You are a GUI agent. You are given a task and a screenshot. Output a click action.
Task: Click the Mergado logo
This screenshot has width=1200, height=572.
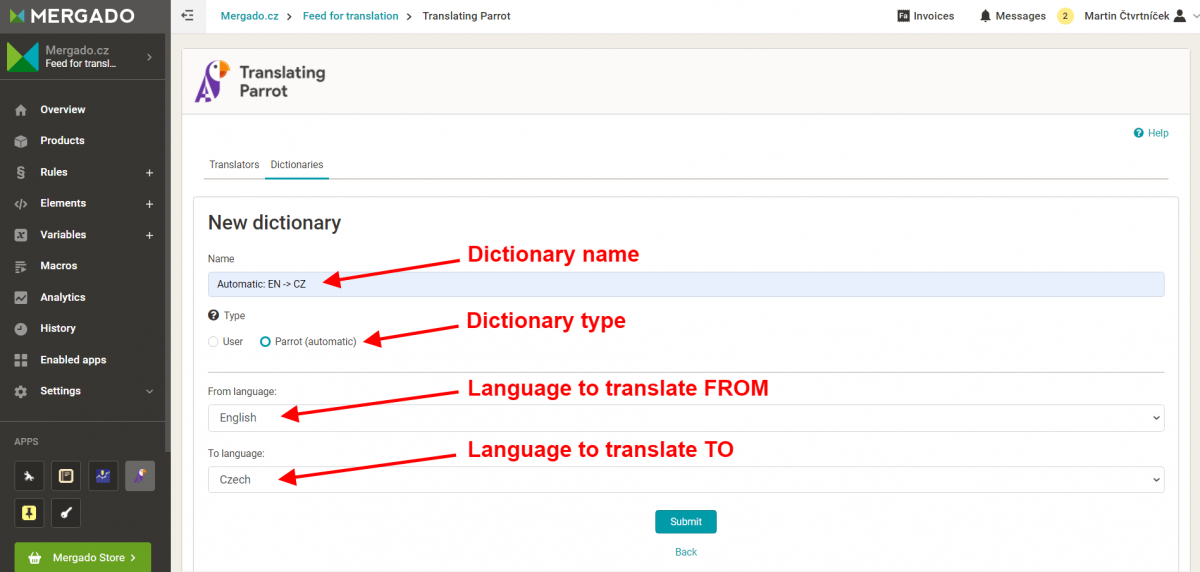70,16
